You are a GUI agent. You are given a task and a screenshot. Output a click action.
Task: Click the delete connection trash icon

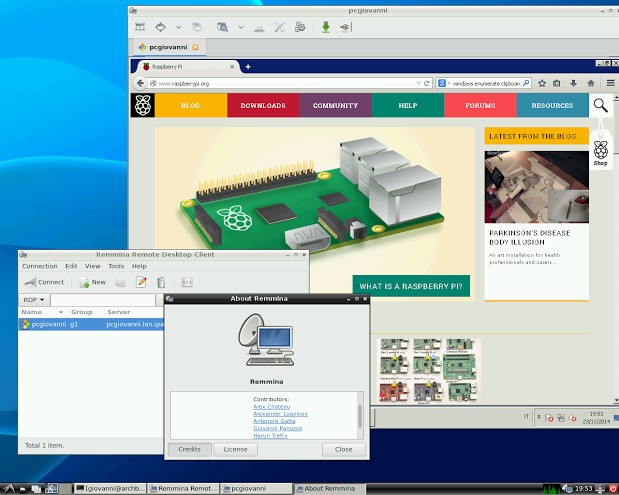pyautogui.click(x=161, y=282)
